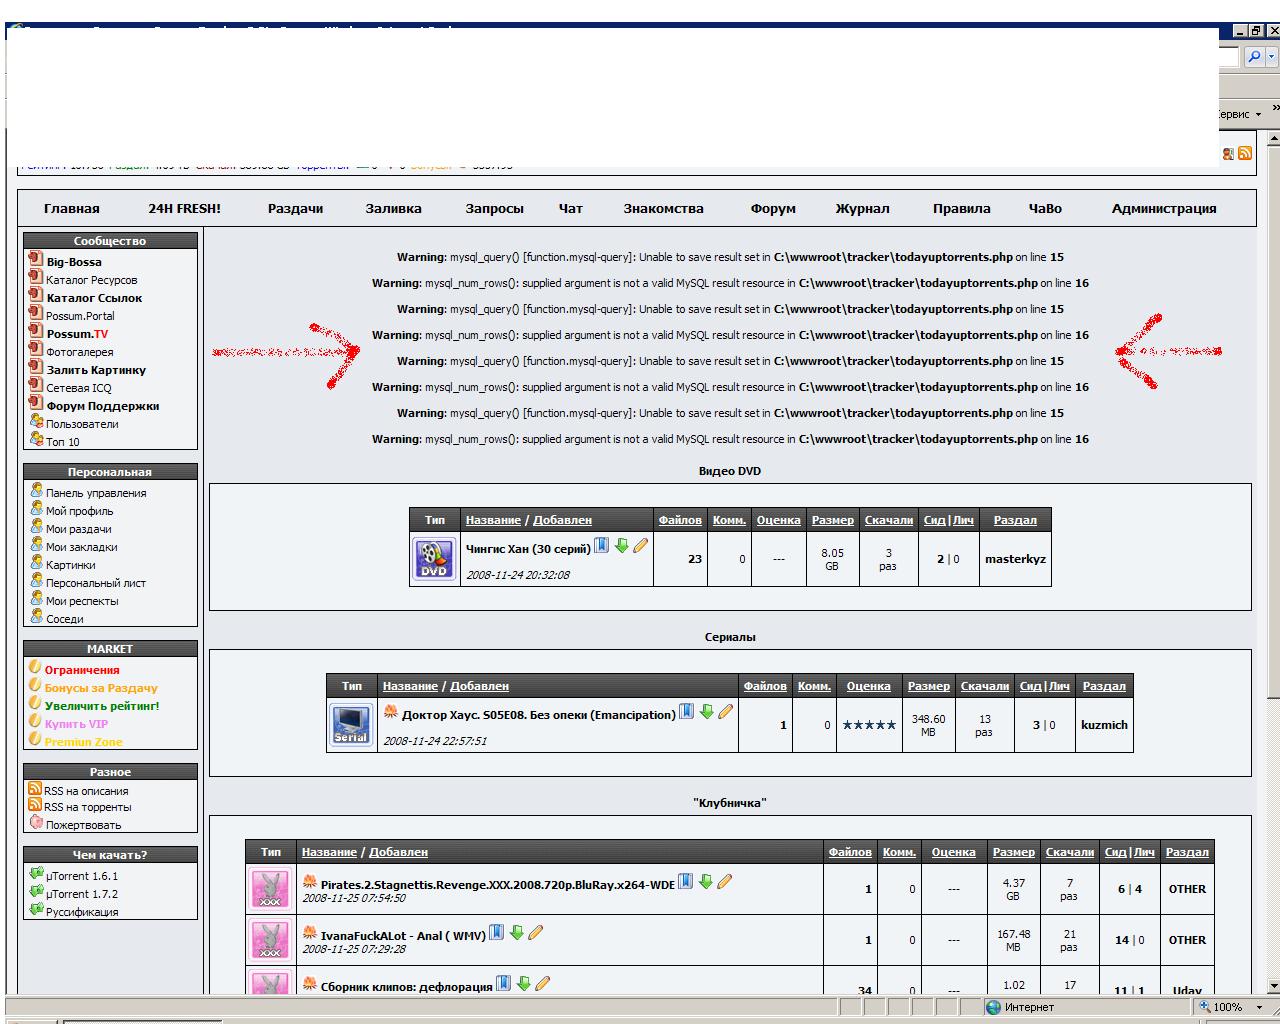Image resolution: width=1280 pixels, height=1024 pixels.
Task: Click the edit pencil icon for Чингис Хан
Action: (640, 545)
